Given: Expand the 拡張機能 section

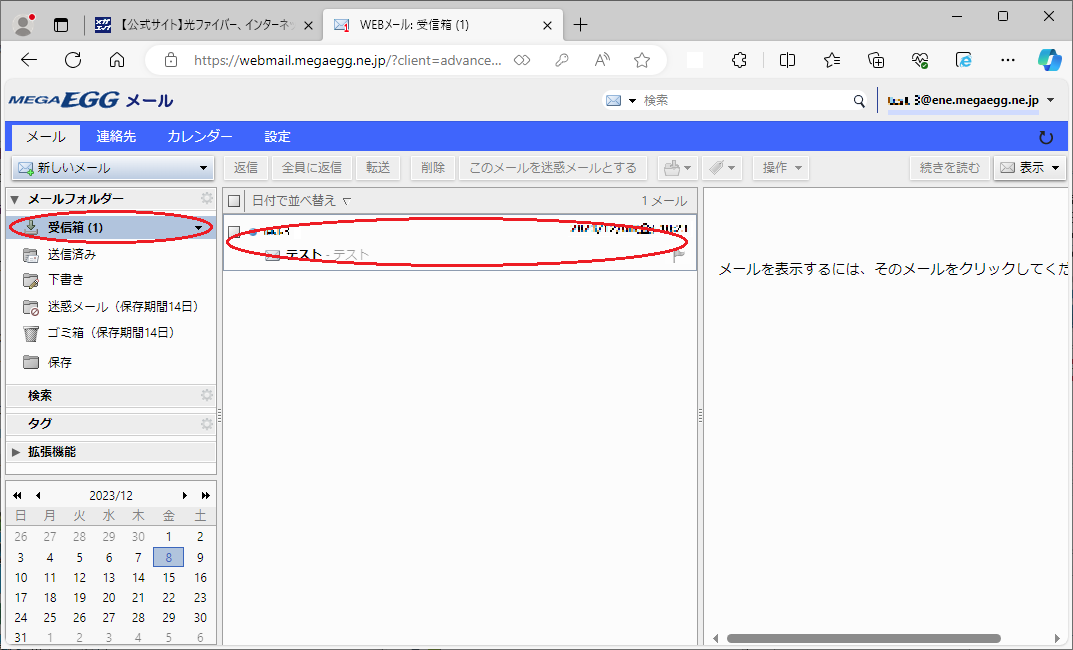Looking at the screenshot, I should [x=15, y=452].
